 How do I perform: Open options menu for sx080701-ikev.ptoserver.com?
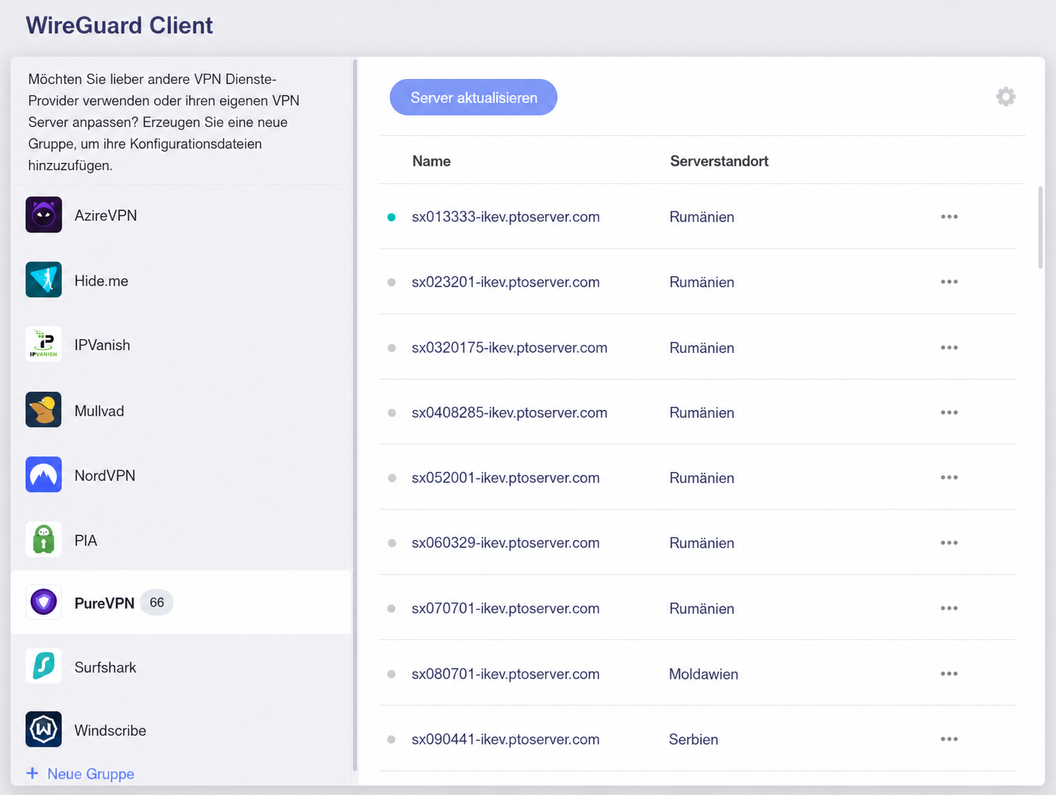click(x=949, y=674)
